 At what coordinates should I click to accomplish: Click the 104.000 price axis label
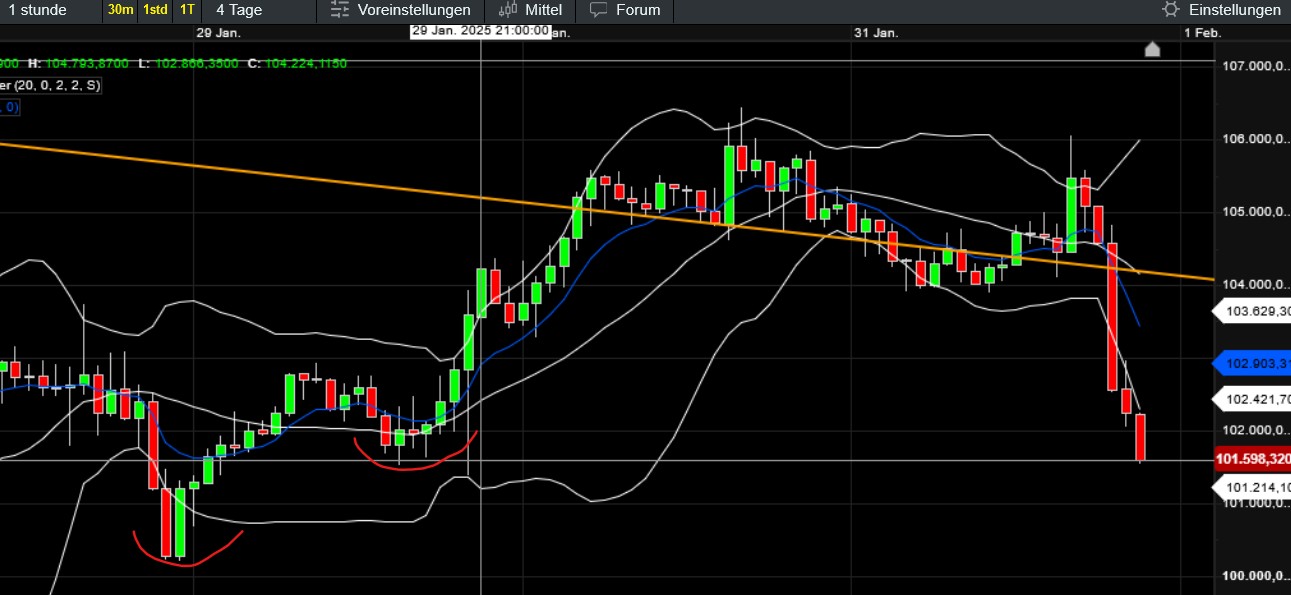point(1255,285)
